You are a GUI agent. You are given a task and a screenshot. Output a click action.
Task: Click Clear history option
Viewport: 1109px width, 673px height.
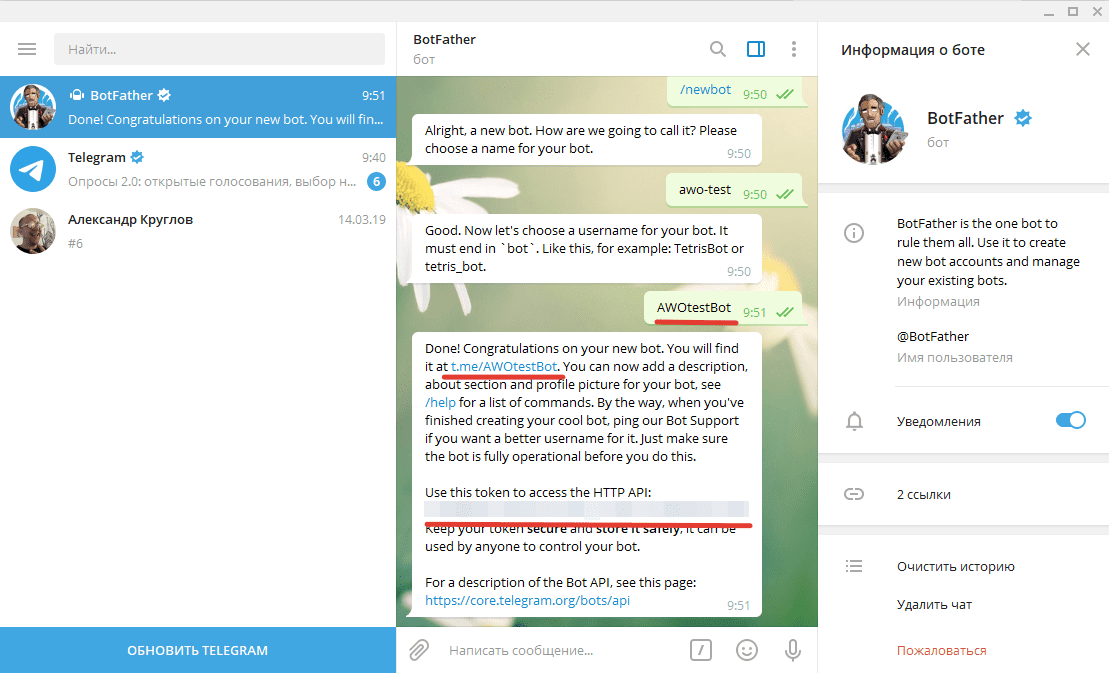pos(955,567)
